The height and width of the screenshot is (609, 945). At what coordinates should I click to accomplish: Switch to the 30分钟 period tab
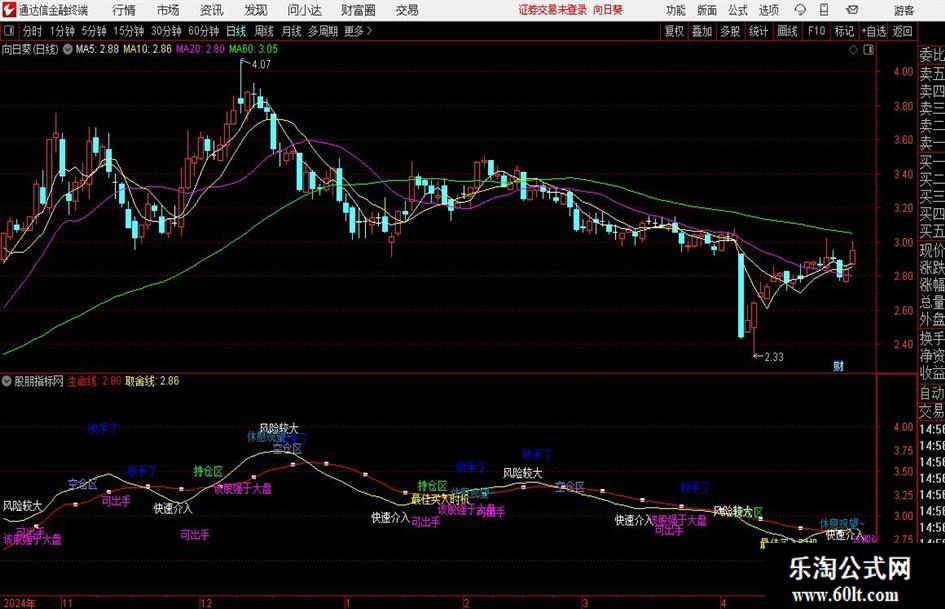166,31
